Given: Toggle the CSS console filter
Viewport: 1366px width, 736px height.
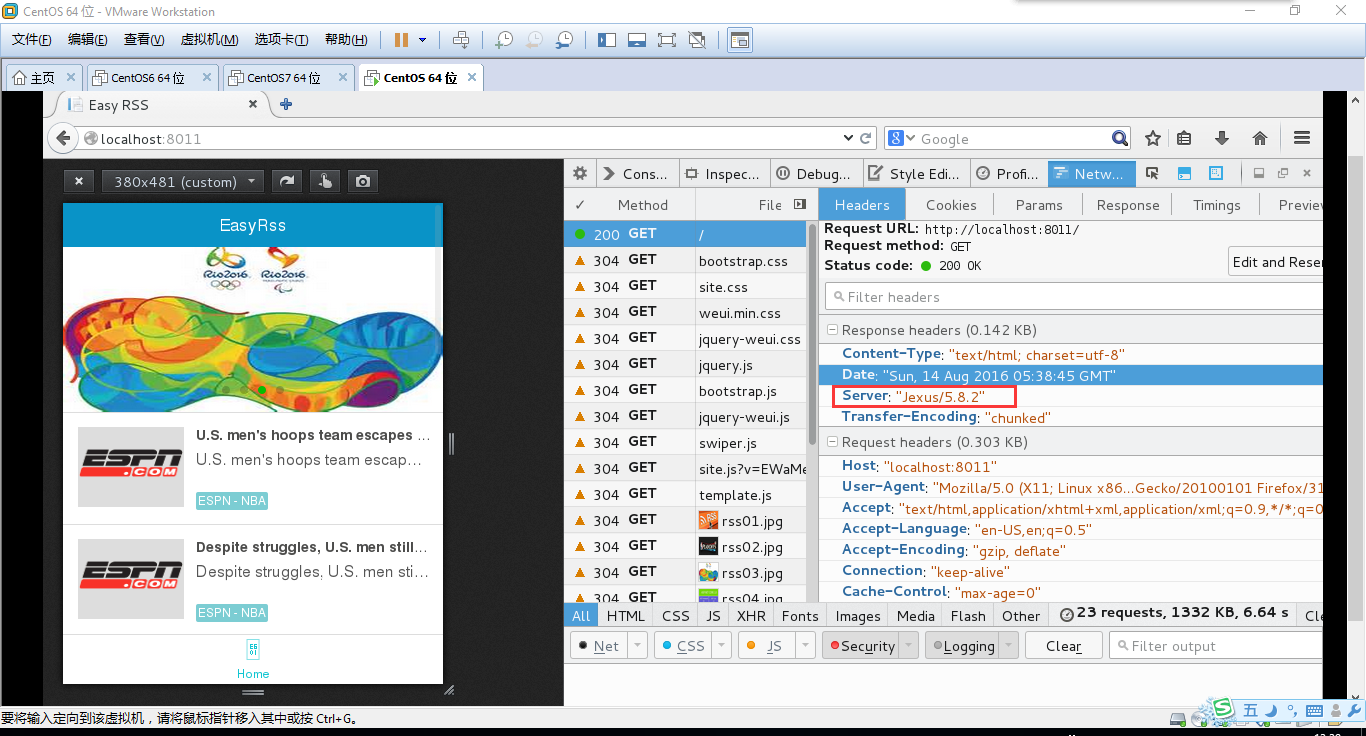Looking at the screenshot, I should click(682, 646).
